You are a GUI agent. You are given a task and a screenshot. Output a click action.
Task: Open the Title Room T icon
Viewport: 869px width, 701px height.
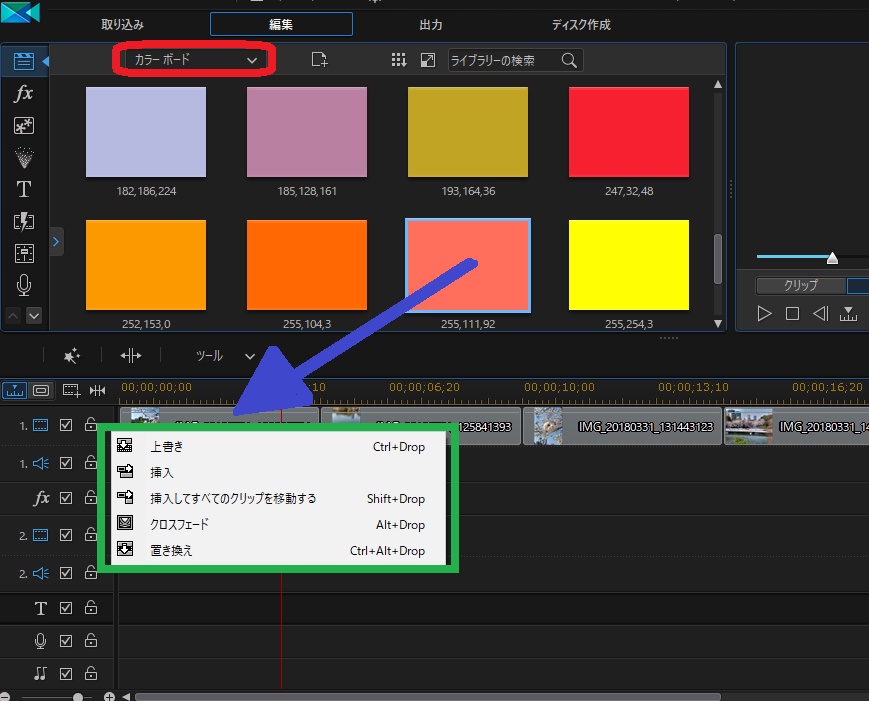pos(24,189)
